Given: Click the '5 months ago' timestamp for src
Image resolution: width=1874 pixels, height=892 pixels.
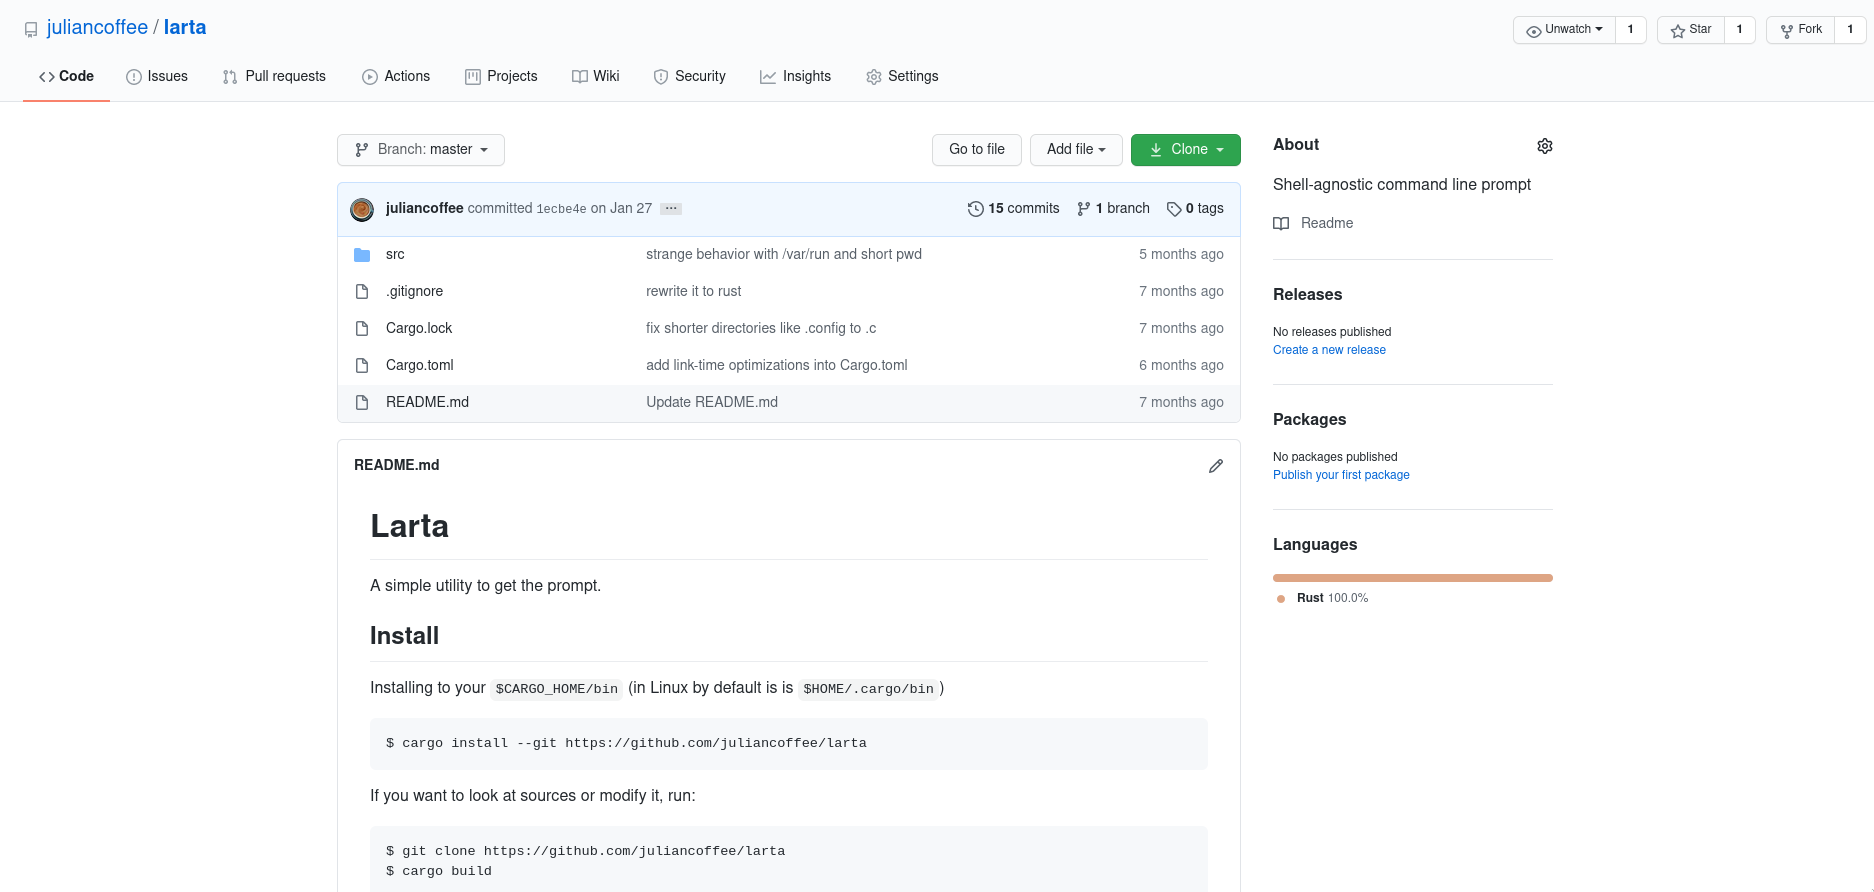Looking at the screenshot, I should click(x=1181, y=254).
